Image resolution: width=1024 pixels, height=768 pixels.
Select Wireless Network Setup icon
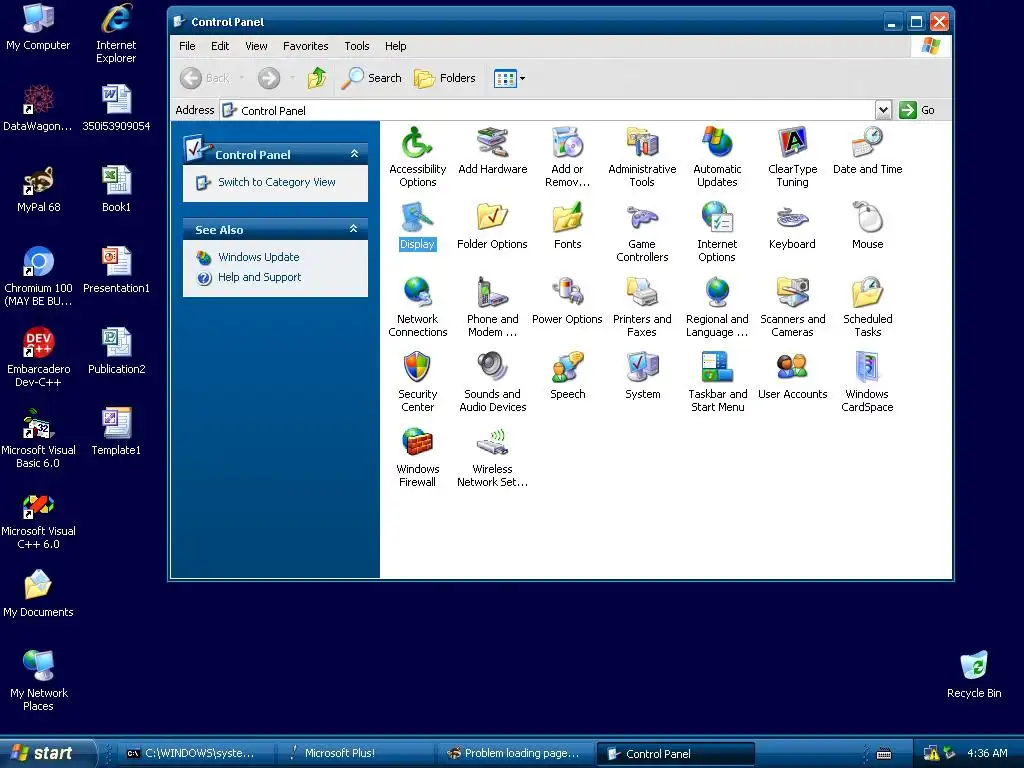pyautogui.click(x=492, y=457)
